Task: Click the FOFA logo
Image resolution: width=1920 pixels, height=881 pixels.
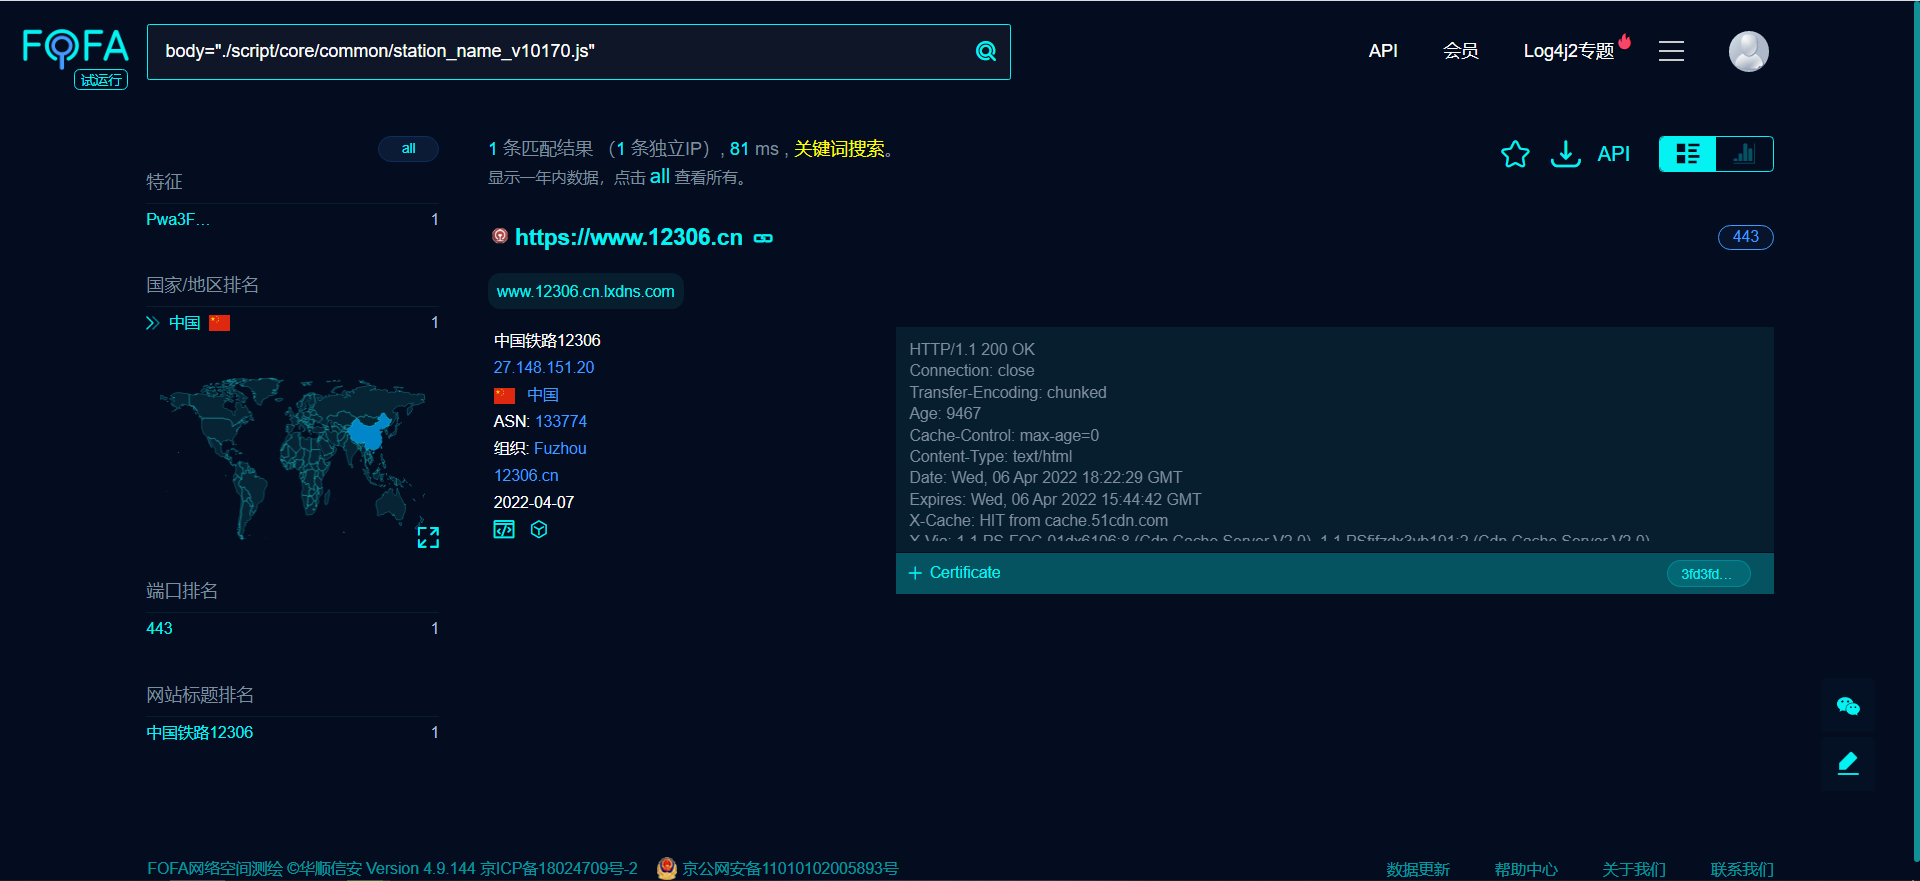Action: 76,47
